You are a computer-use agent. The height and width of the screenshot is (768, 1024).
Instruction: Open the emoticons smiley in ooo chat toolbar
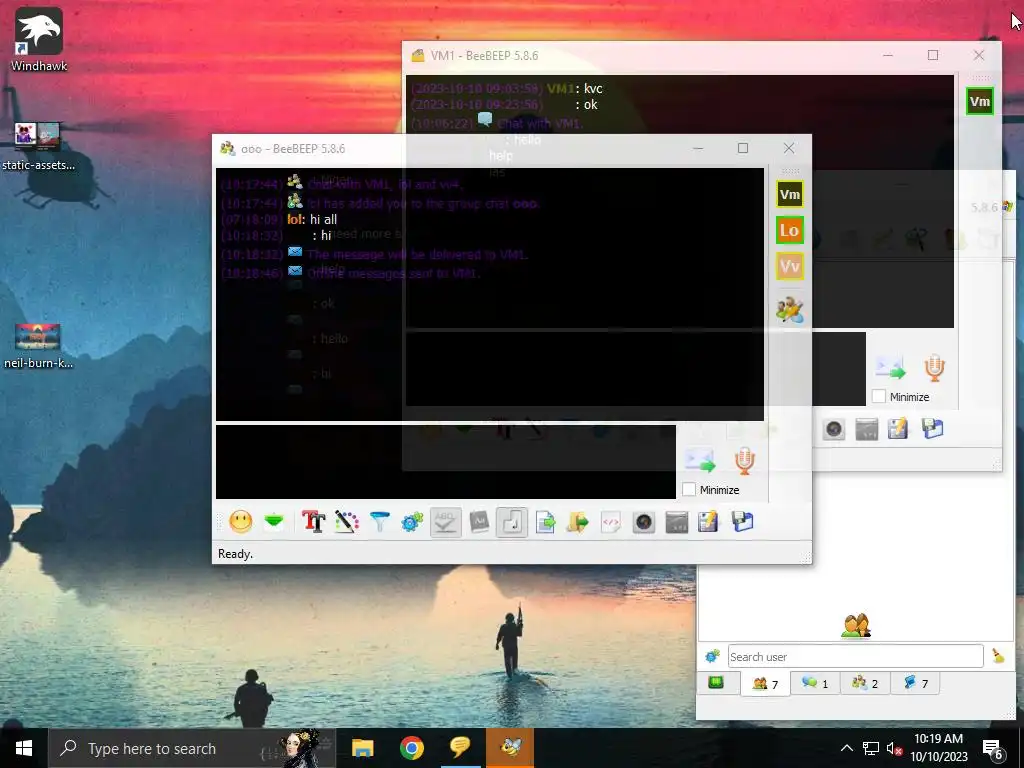241,522
